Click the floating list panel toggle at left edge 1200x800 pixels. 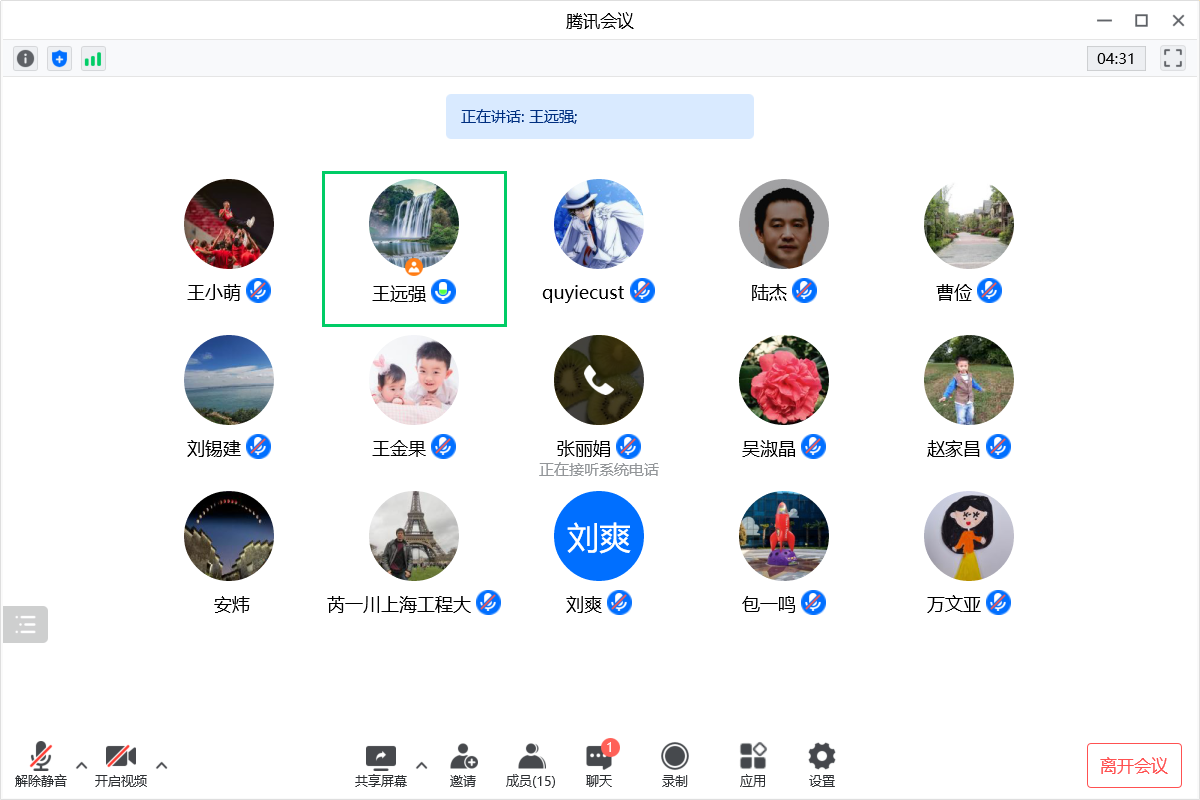pyautogui.click(x=25, y=625)
